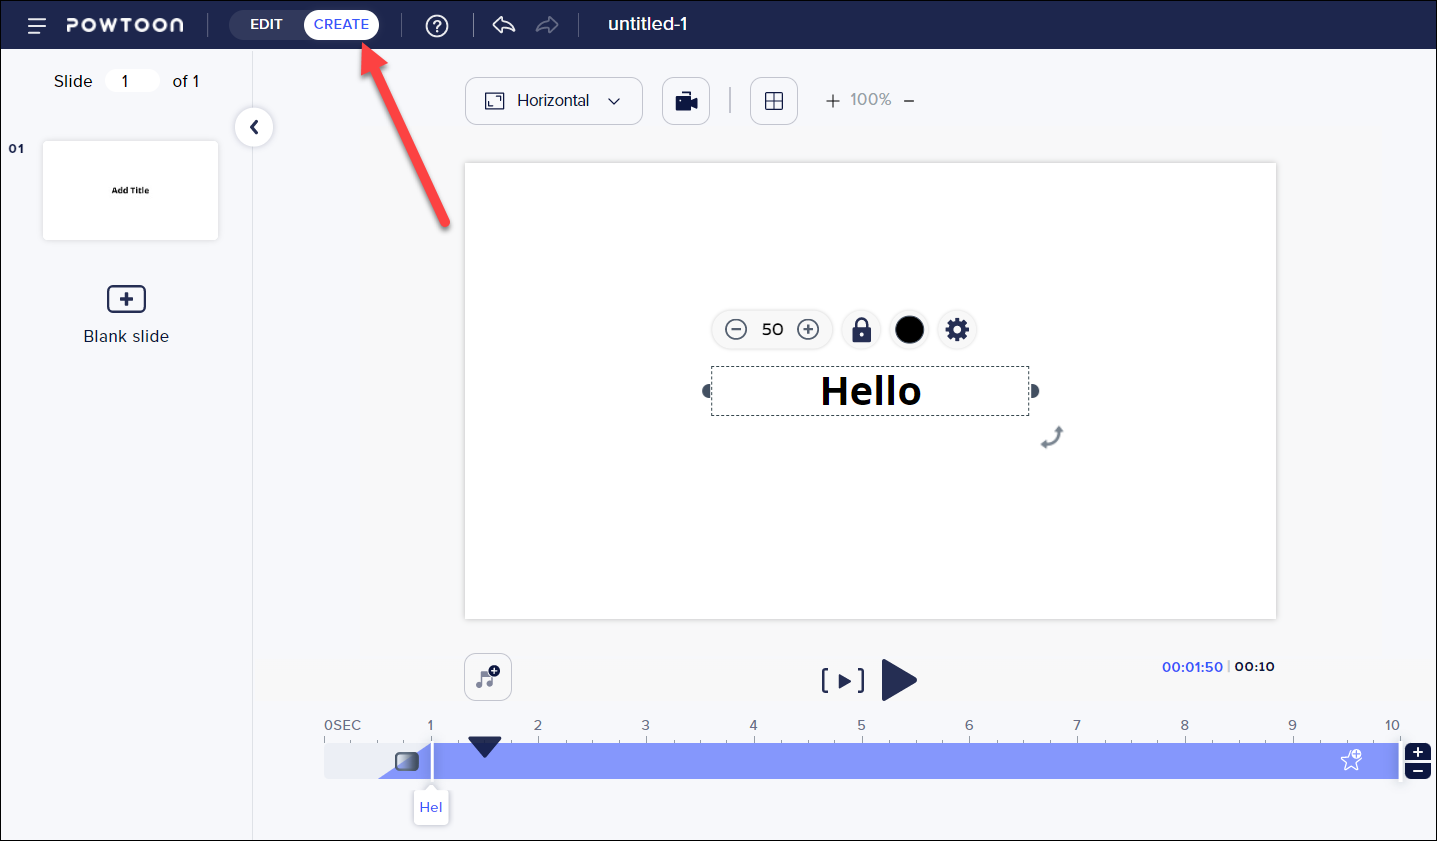Open the Horizontal orientation dropdown

point(553,100)
